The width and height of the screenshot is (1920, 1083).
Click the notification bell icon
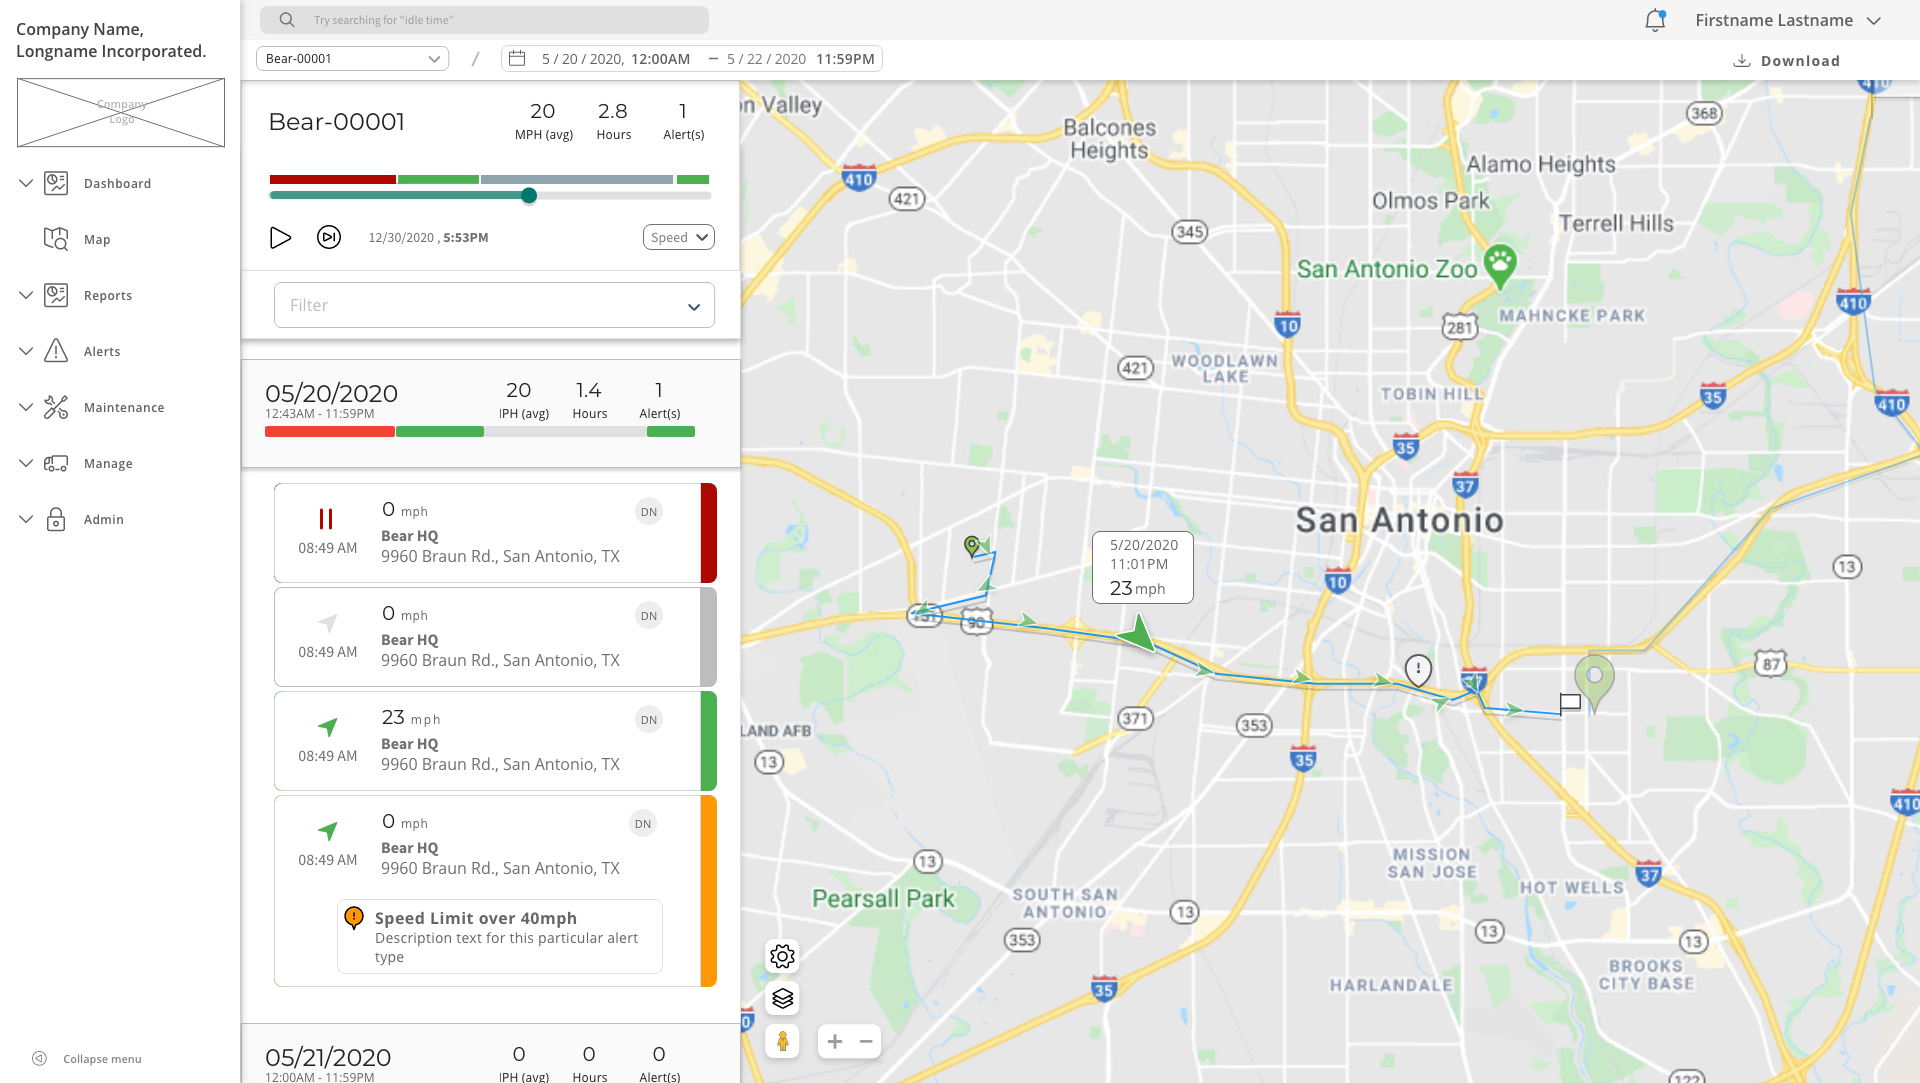1655,20
